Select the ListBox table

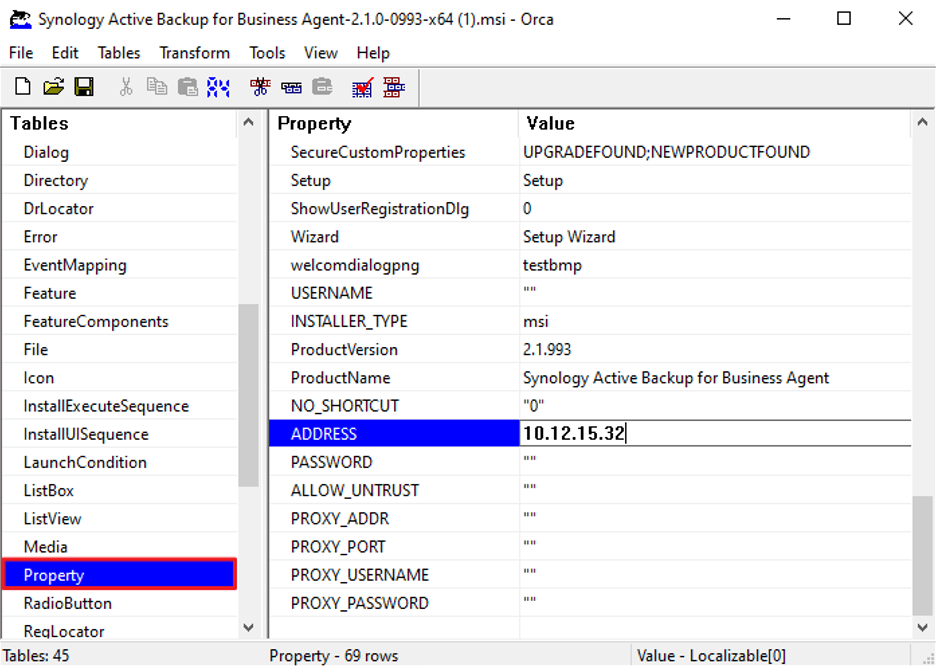(x=119, y=491)
